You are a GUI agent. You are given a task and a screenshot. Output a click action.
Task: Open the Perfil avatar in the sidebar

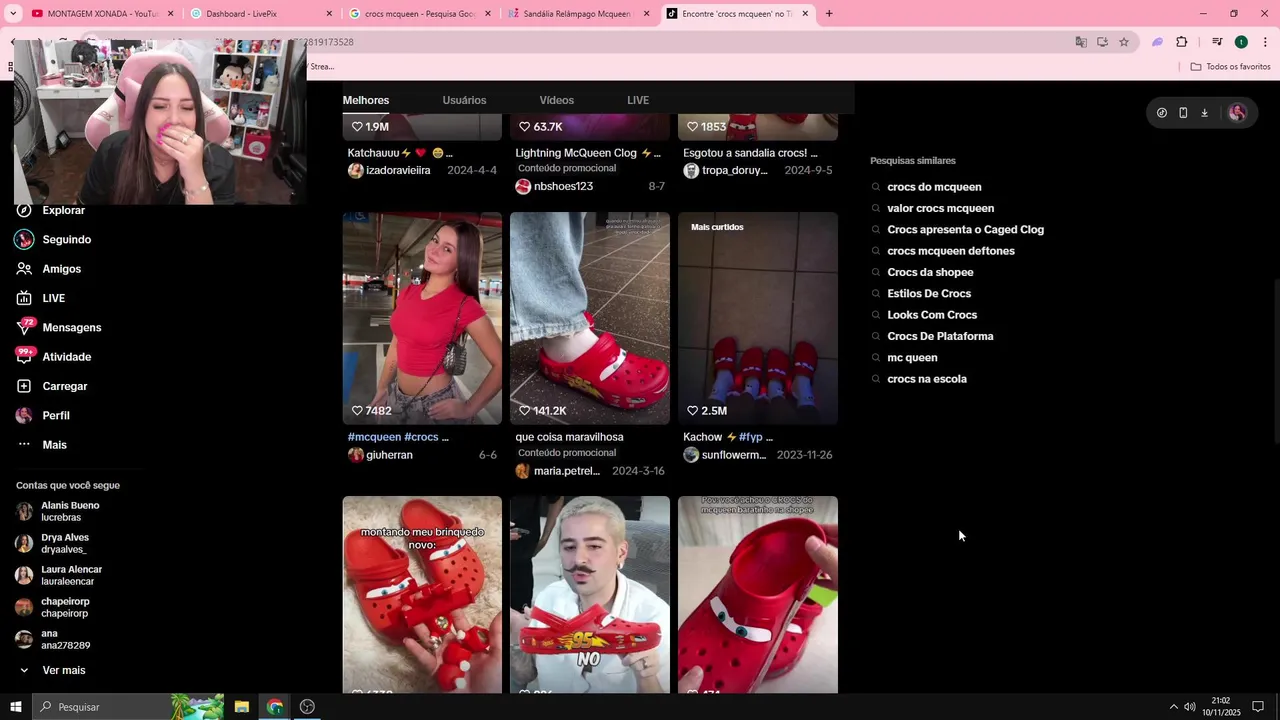click(x=24, y=415)
